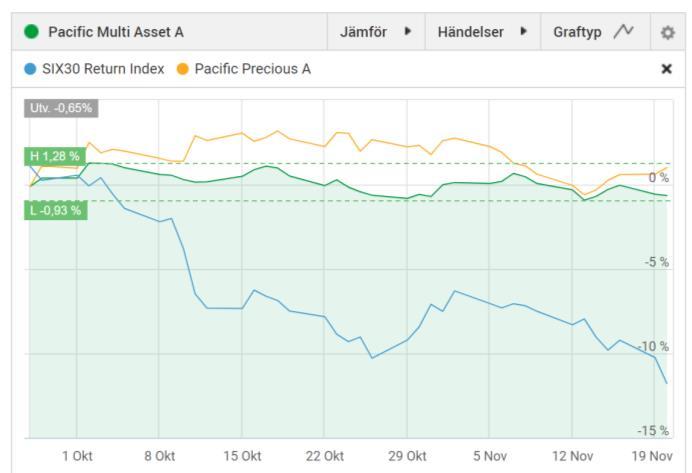Click the green Pacific Multi Asset A dot
The image size is (692, 473).
point(31,32)
